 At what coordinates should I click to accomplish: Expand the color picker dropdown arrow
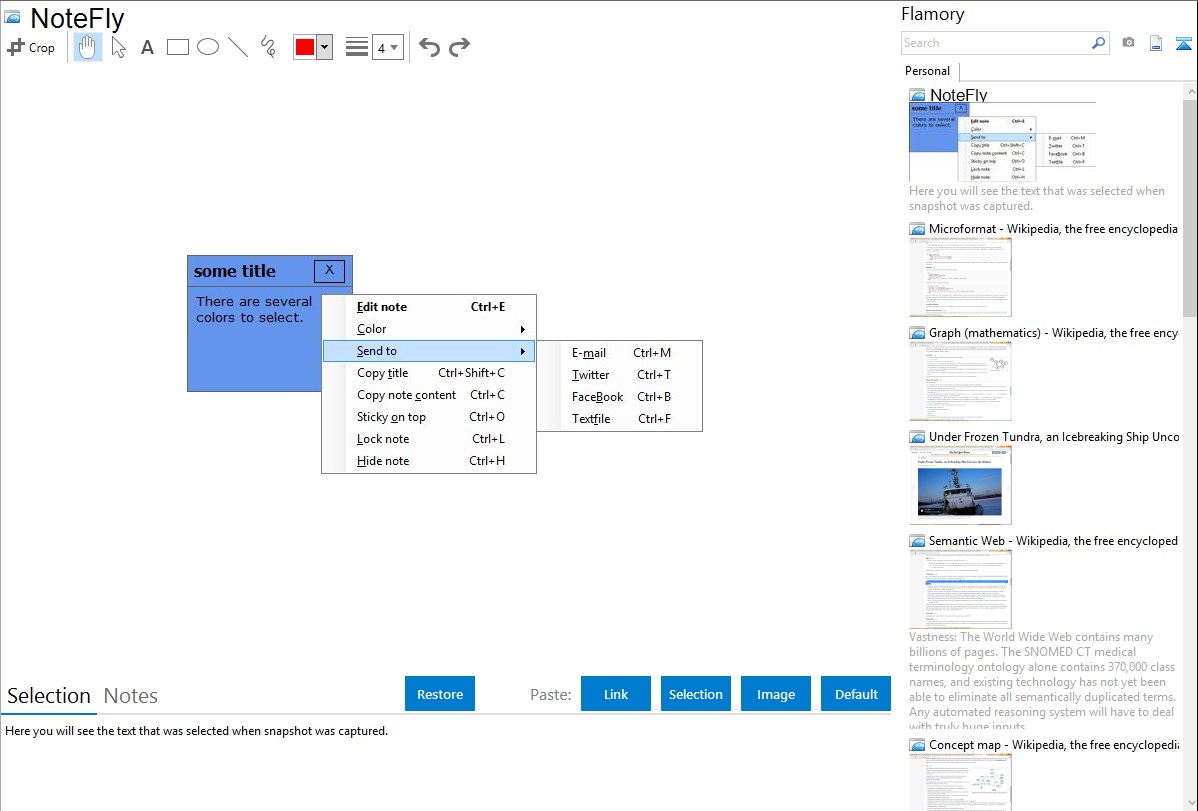tap(325, 47)
